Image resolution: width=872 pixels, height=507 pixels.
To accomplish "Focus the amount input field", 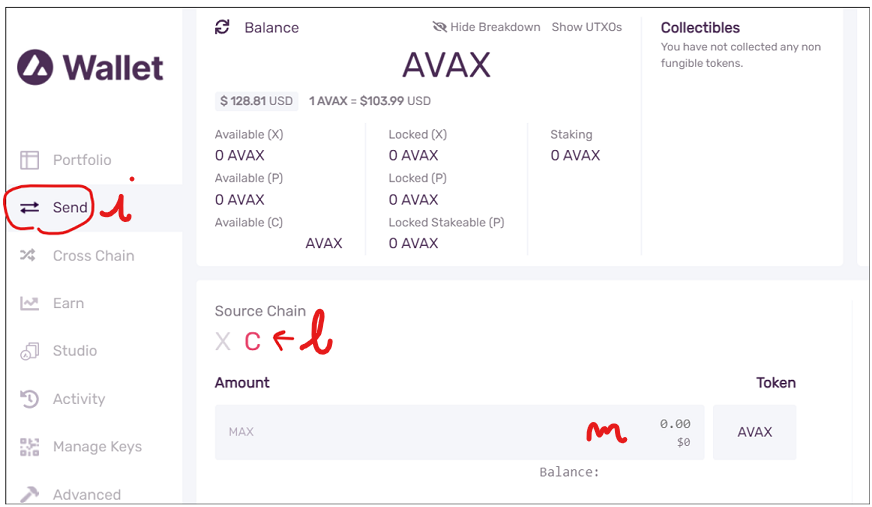I will coord(459,432).
